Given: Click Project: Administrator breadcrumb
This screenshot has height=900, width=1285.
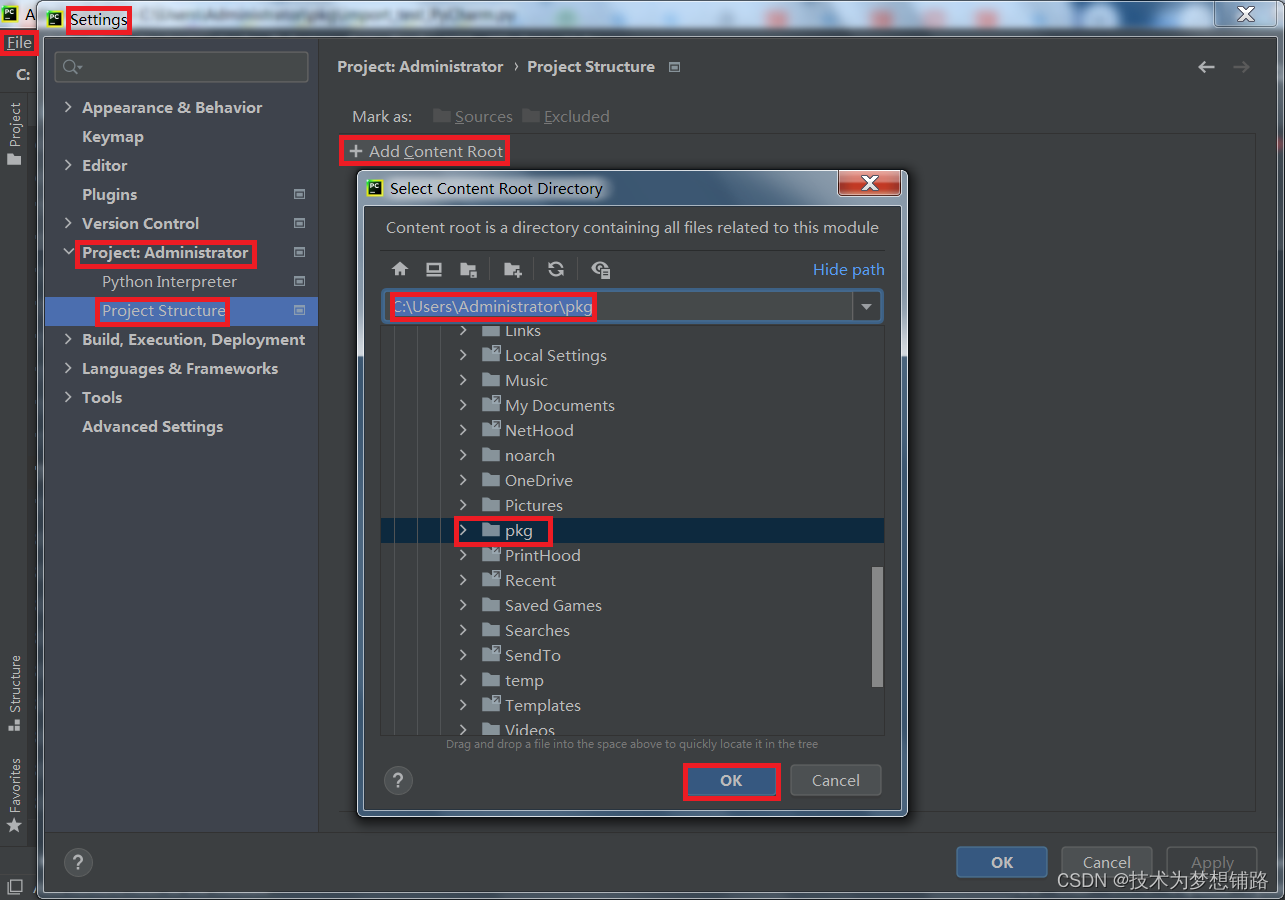Looking at the screenshot, I should pos(420,67).
